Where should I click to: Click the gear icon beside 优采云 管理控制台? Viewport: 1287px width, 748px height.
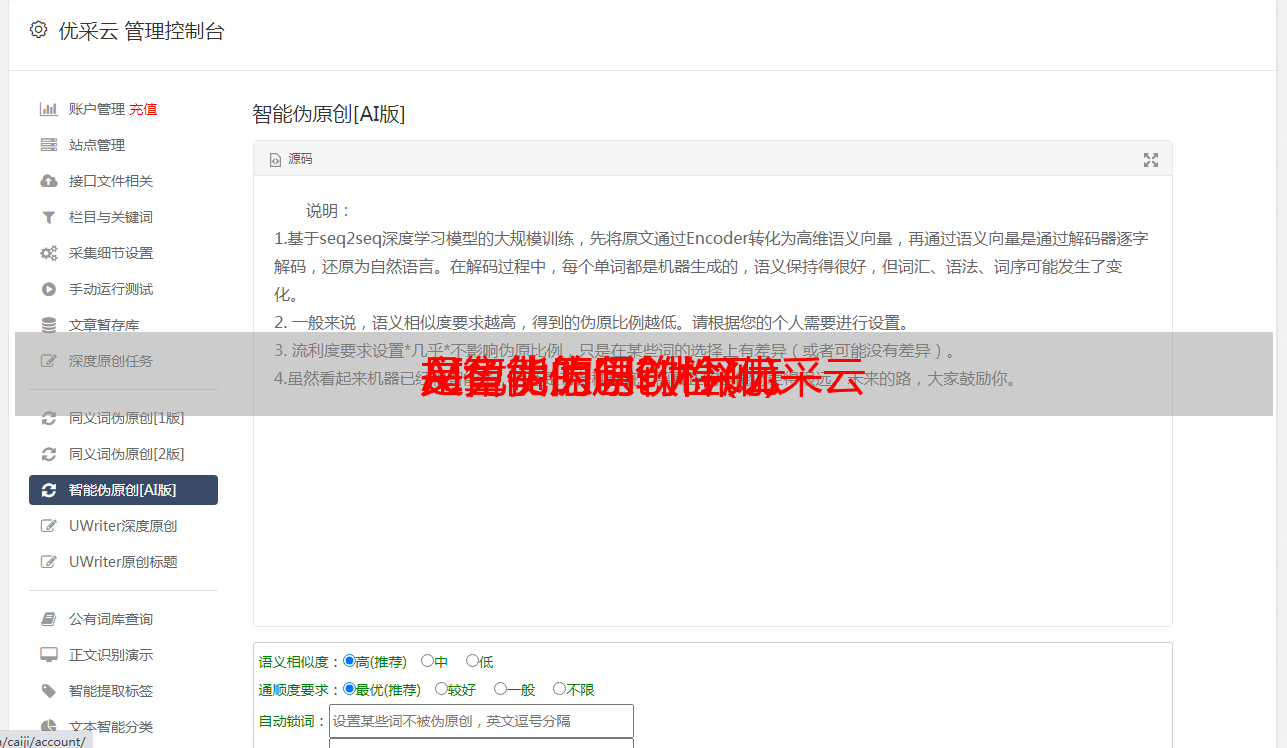(x=38, y=30)
